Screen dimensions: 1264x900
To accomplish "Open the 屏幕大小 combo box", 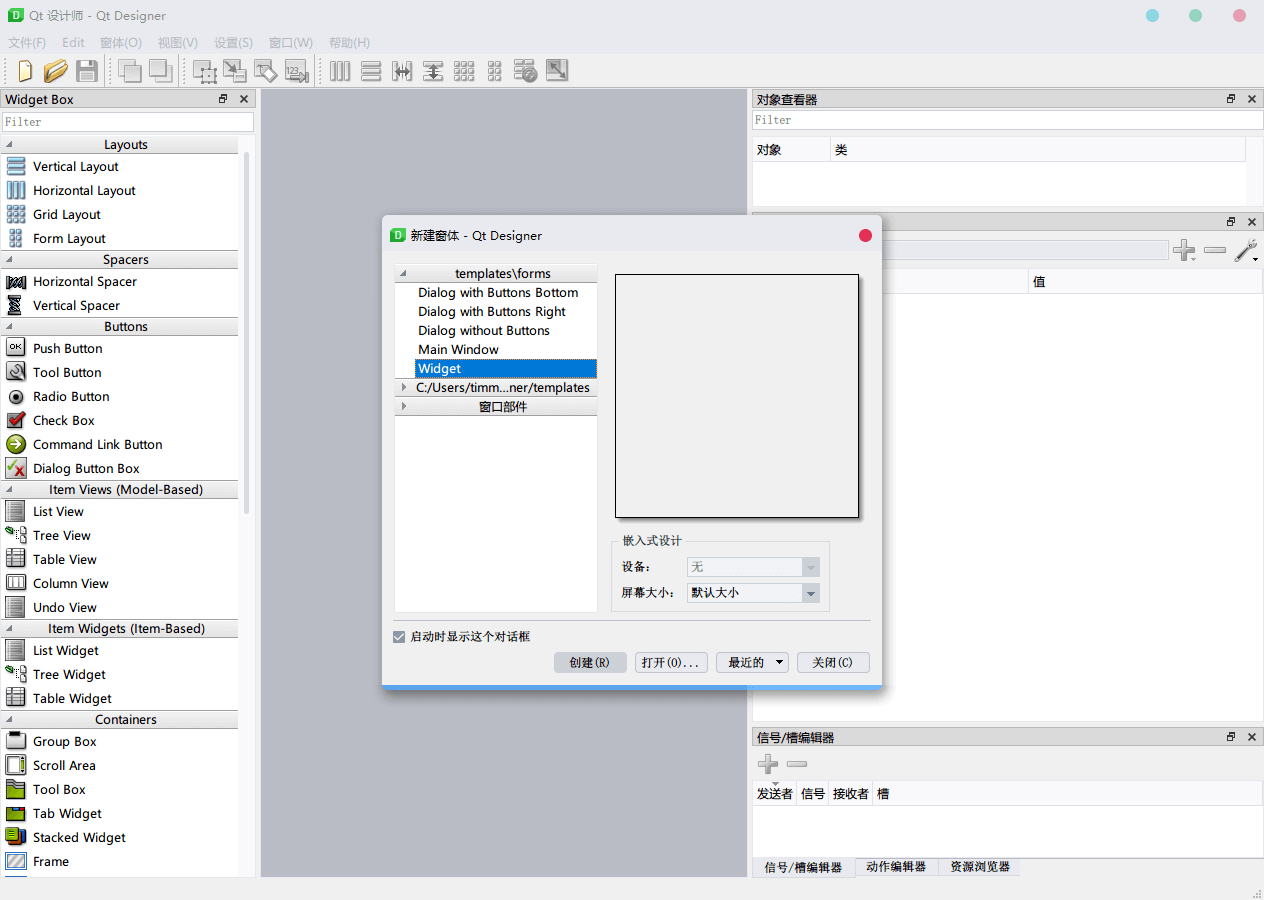I will pos(753,592).
